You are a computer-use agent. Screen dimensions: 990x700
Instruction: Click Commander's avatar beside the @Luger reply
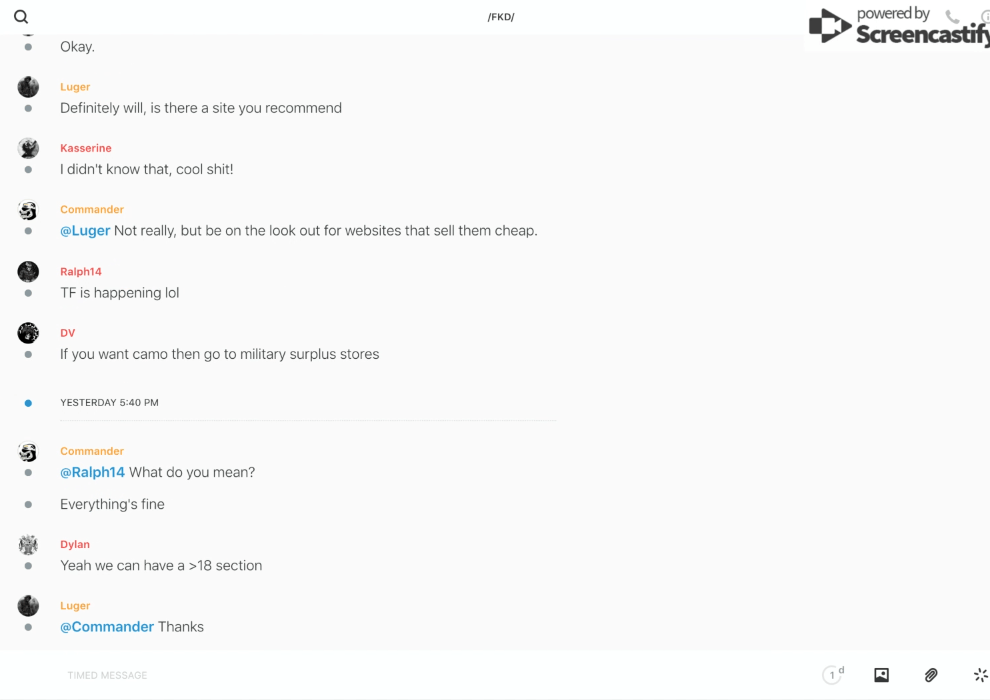[28, 210]
